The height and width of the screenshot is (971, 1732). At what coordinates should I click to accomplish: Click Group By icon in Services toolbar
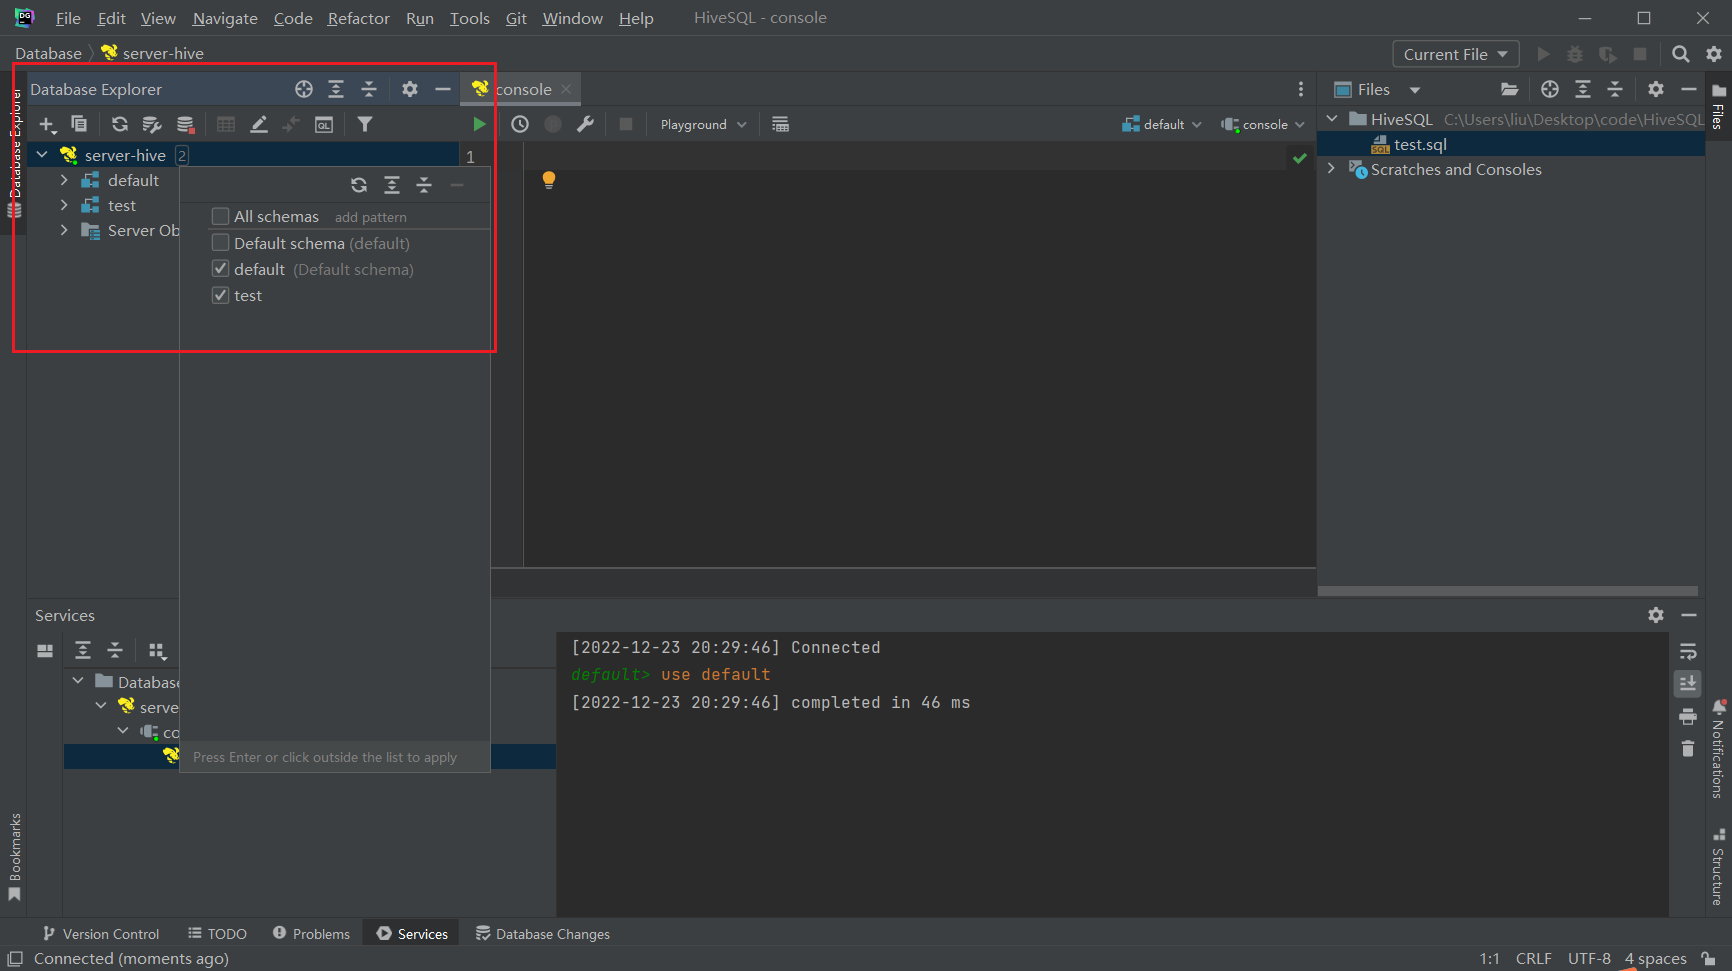pos(157,651)
